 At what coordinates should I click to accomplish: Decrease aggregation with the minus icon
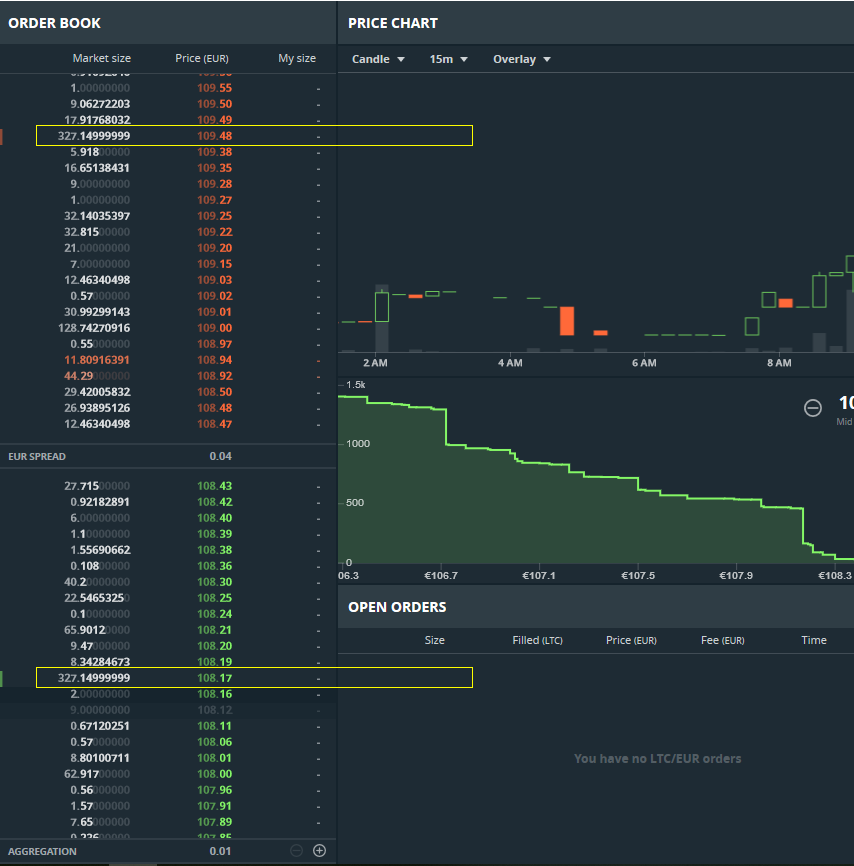click(x=296, y=850)
